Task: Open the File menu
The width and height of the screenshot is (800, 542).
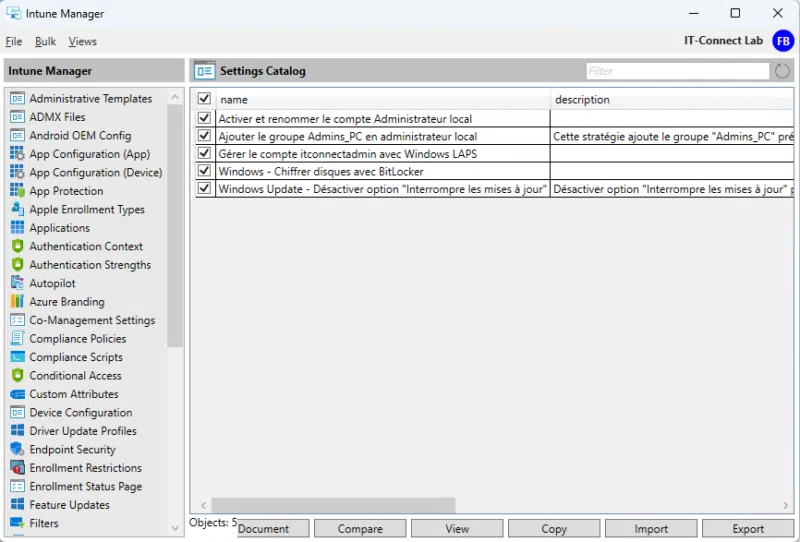Action: pyautogui.click(x=14, y=42)
